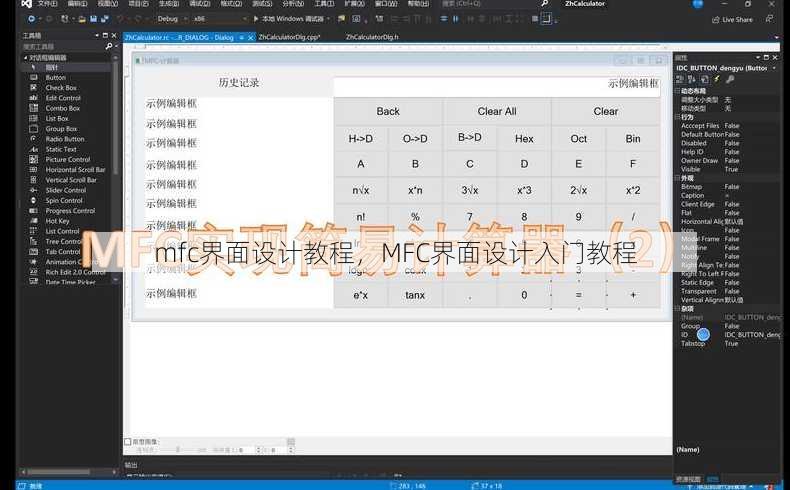Image resolution: width=790 pixels, height=490 pixels.
Task: Select the Picture Control toolbox icon
Action: click(34, 159)
